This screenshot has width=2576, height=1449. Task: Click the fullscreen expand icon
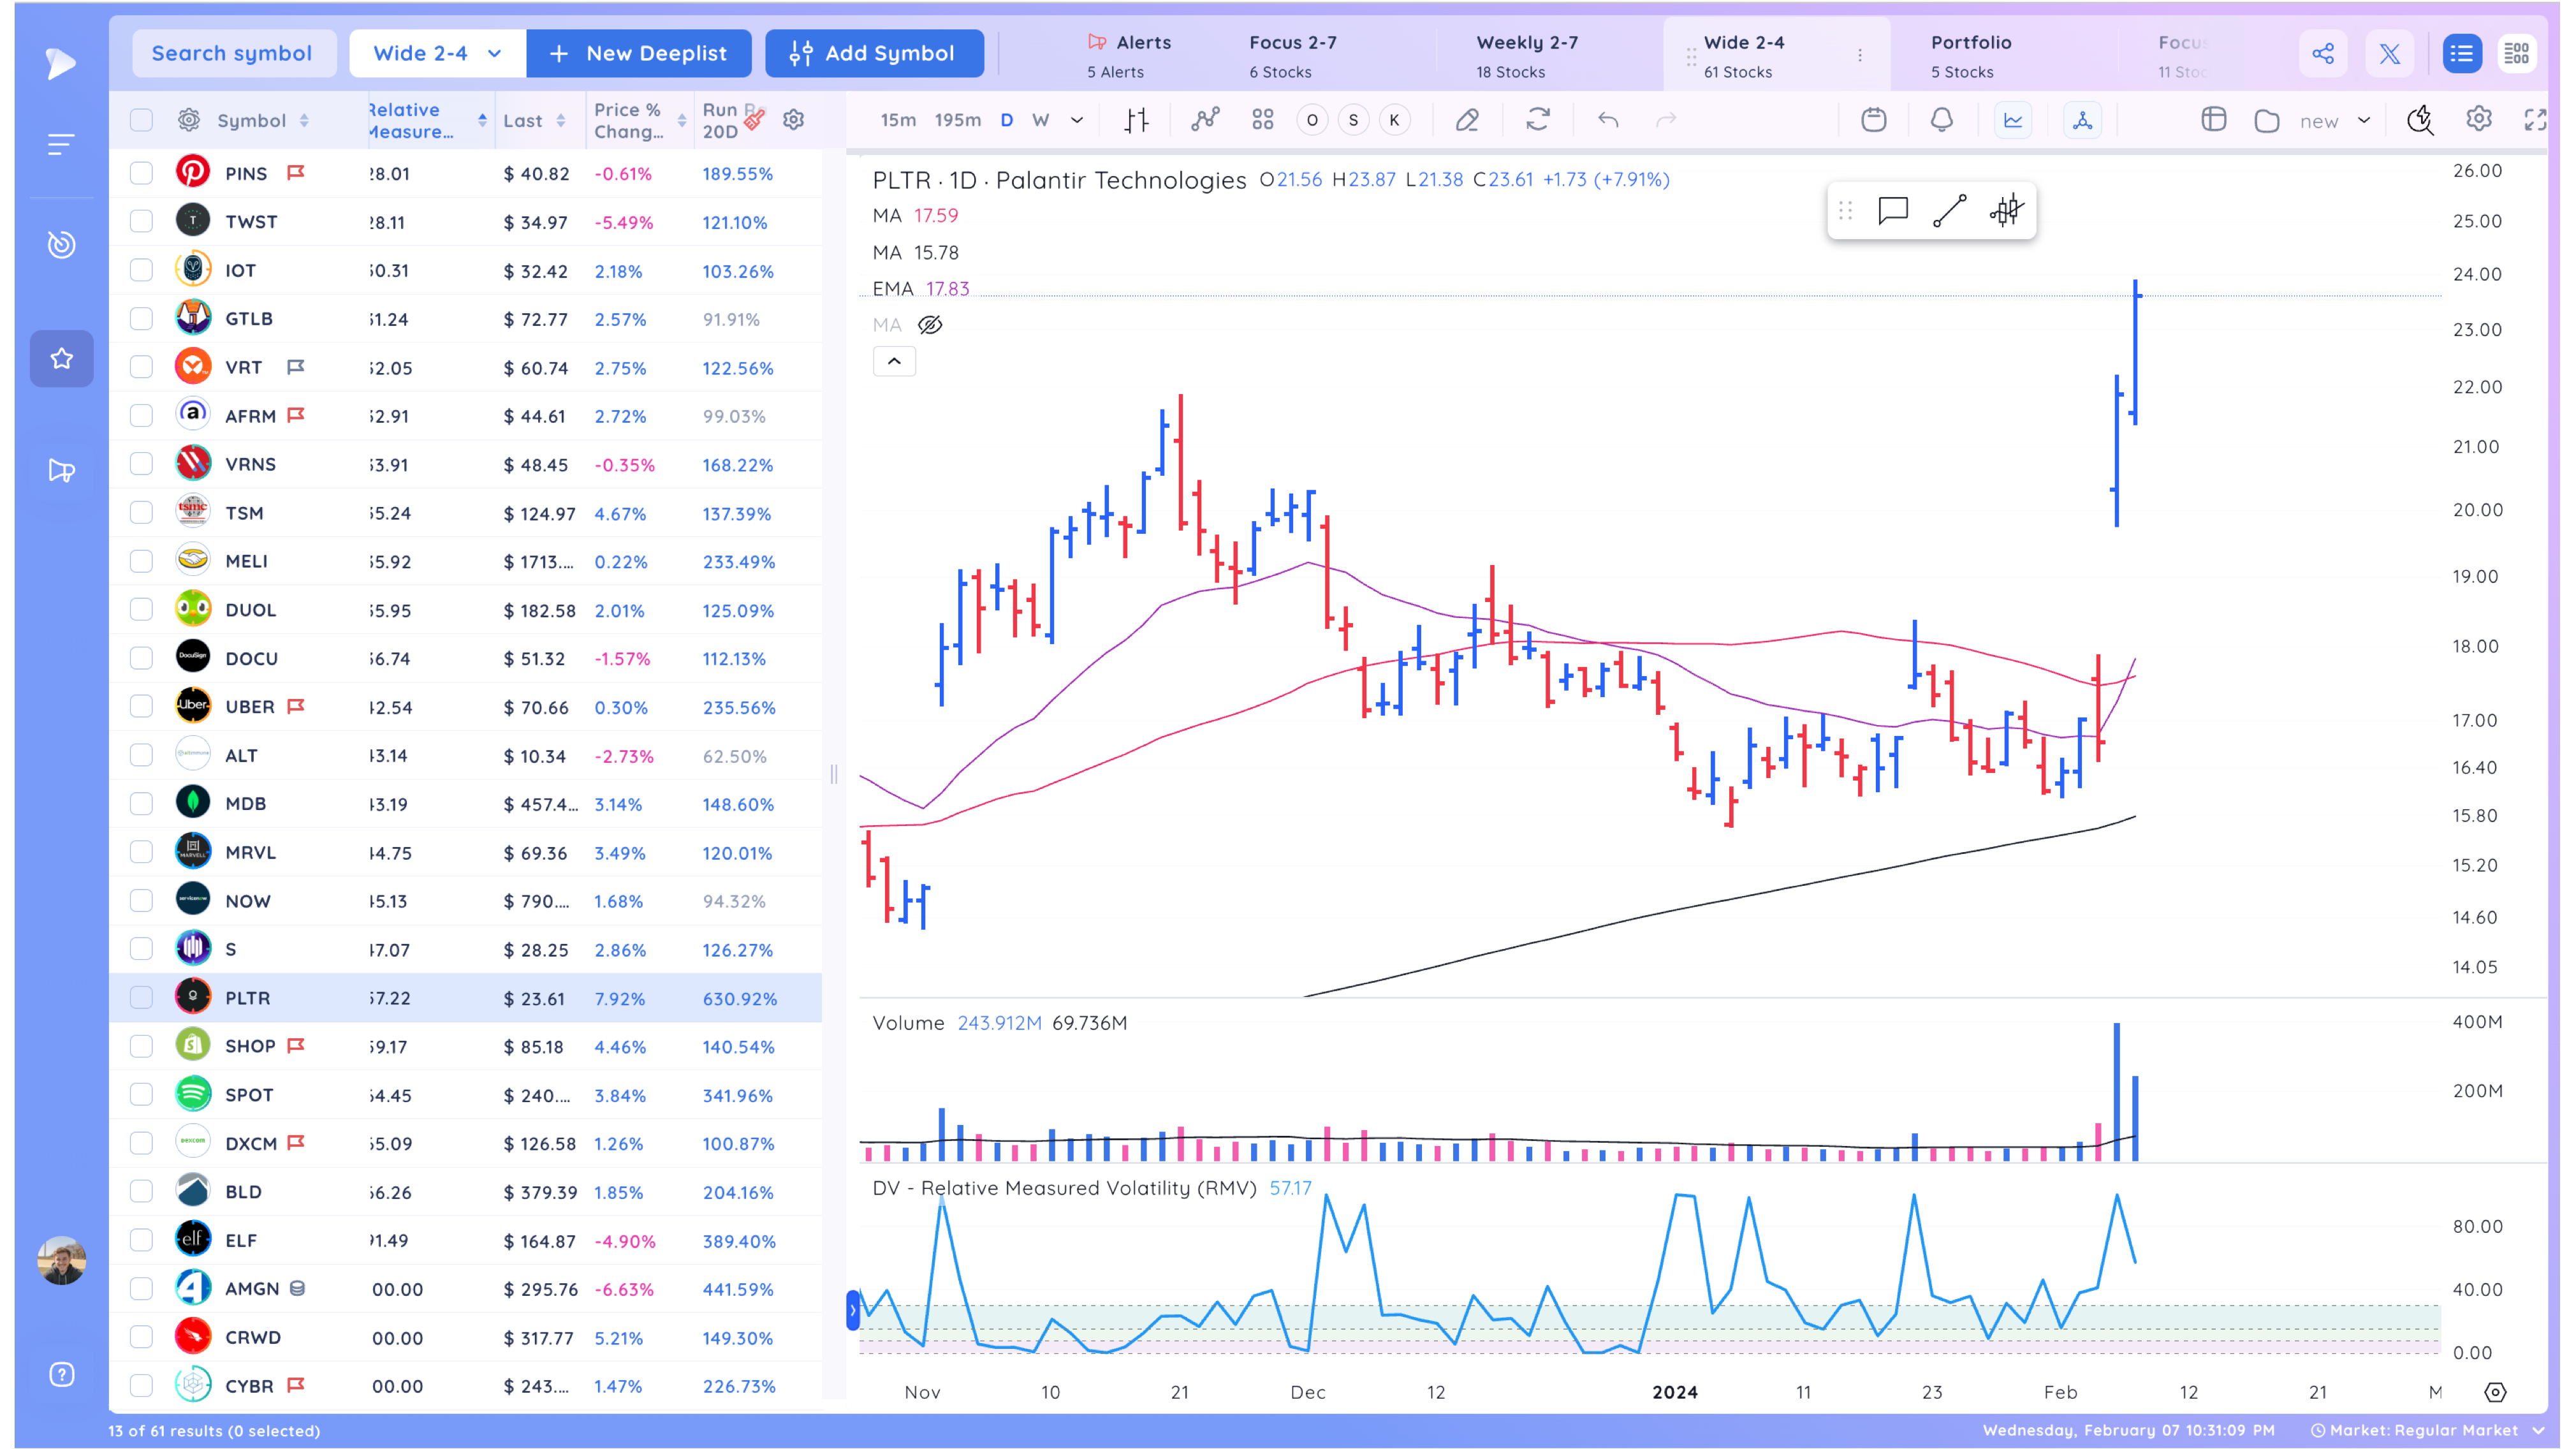coord(2535,120)
